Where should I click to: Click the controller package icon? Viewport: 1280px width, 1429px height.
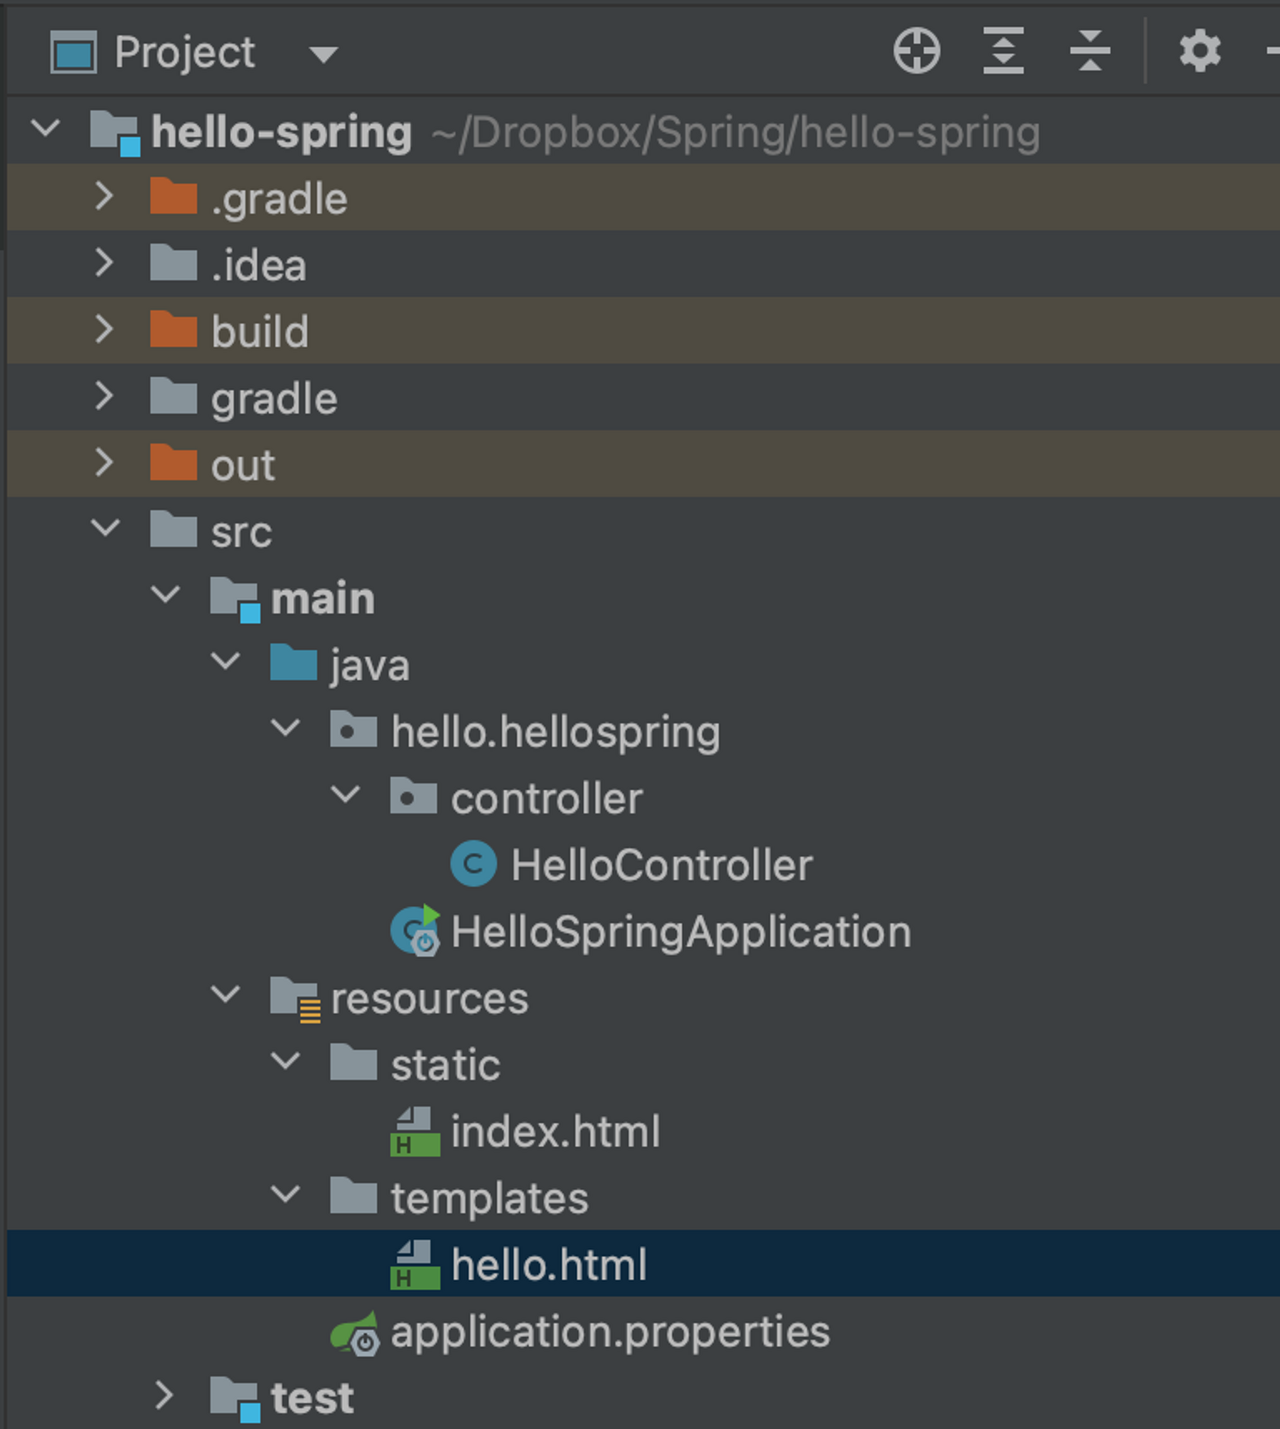[x=413, y=797]
